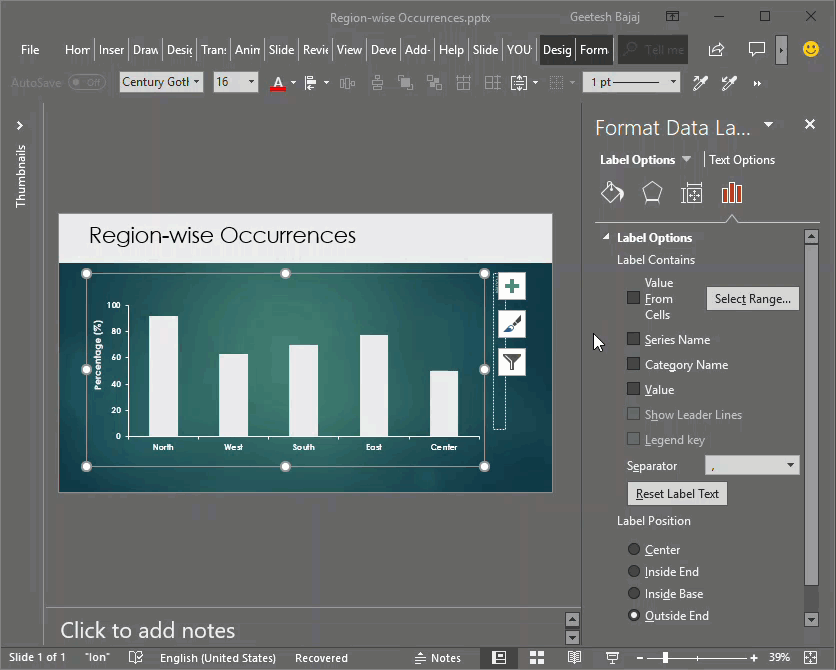
Task: Select the Label Options chart icon
Action: (732, 192)
